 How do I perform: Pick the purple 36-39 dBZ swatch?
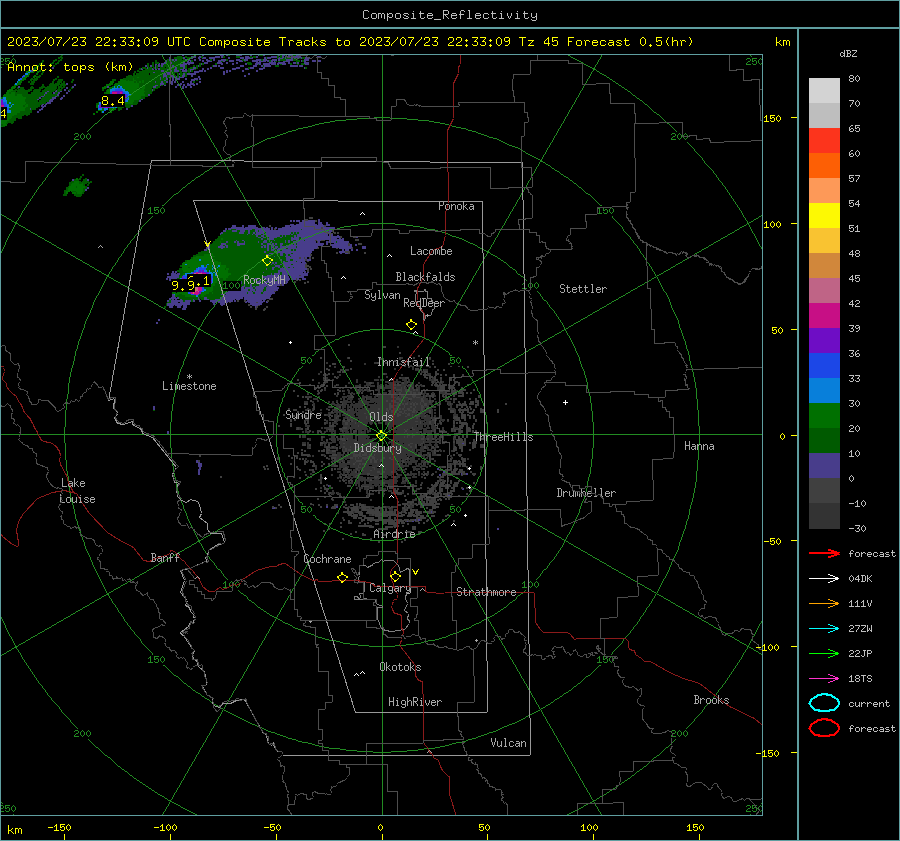click(824, 341)
